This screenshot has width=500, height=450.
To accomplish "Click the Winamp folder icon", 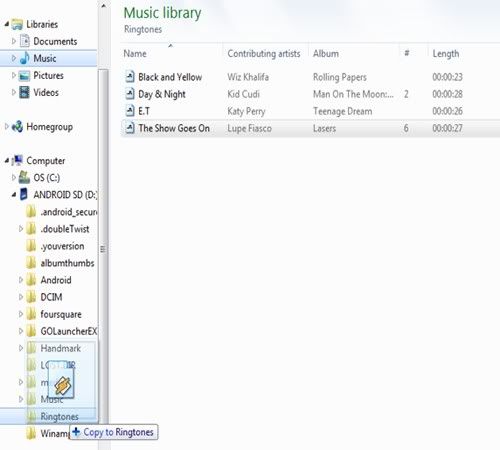I will pos(31,433).
